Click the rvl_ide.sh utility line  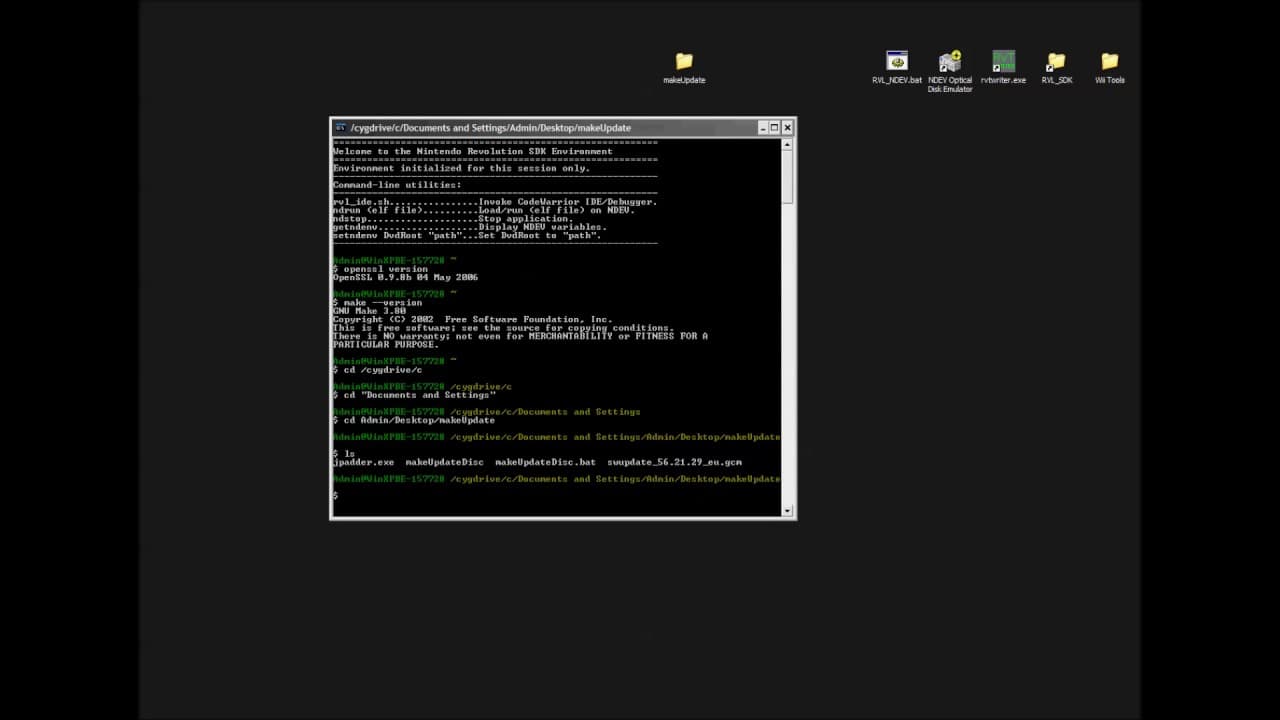pyautogui.click(x=495, y=202)
